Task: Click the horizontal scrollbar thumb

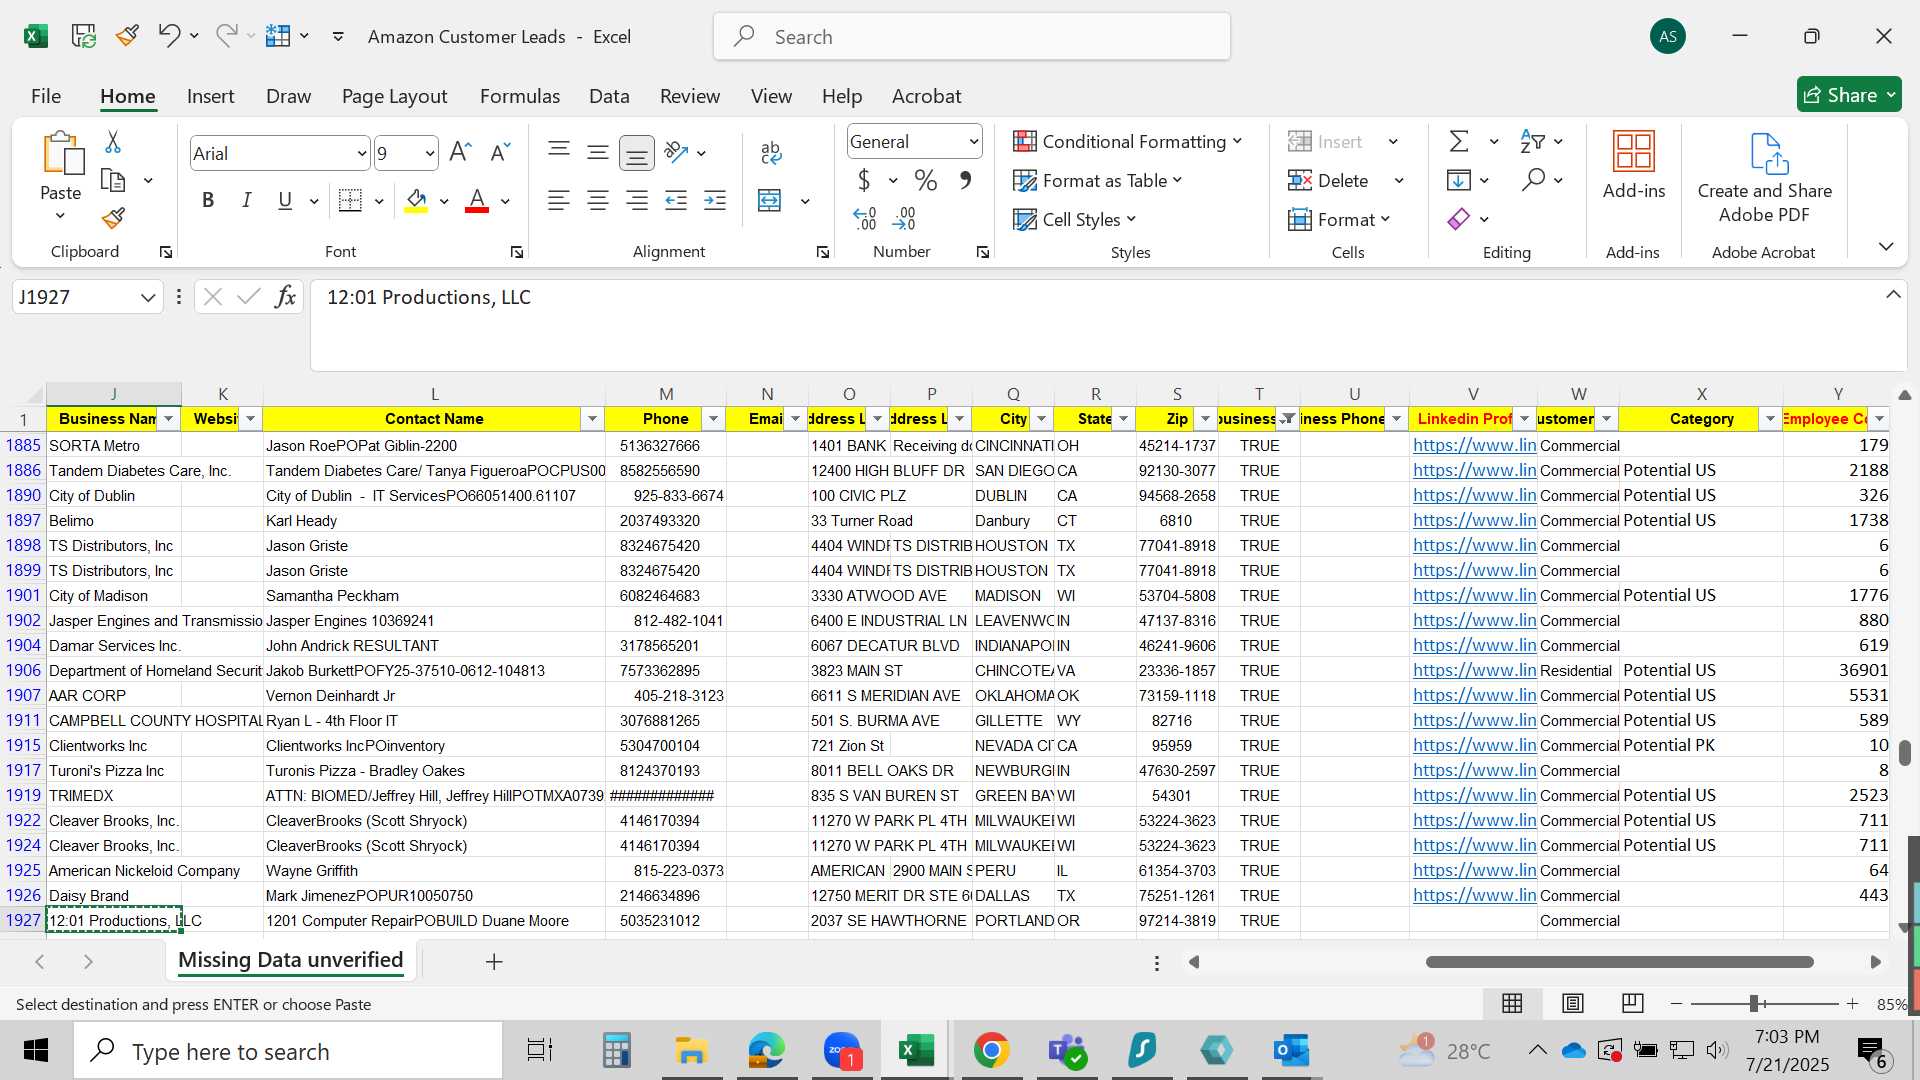Action: point(1619,962)
